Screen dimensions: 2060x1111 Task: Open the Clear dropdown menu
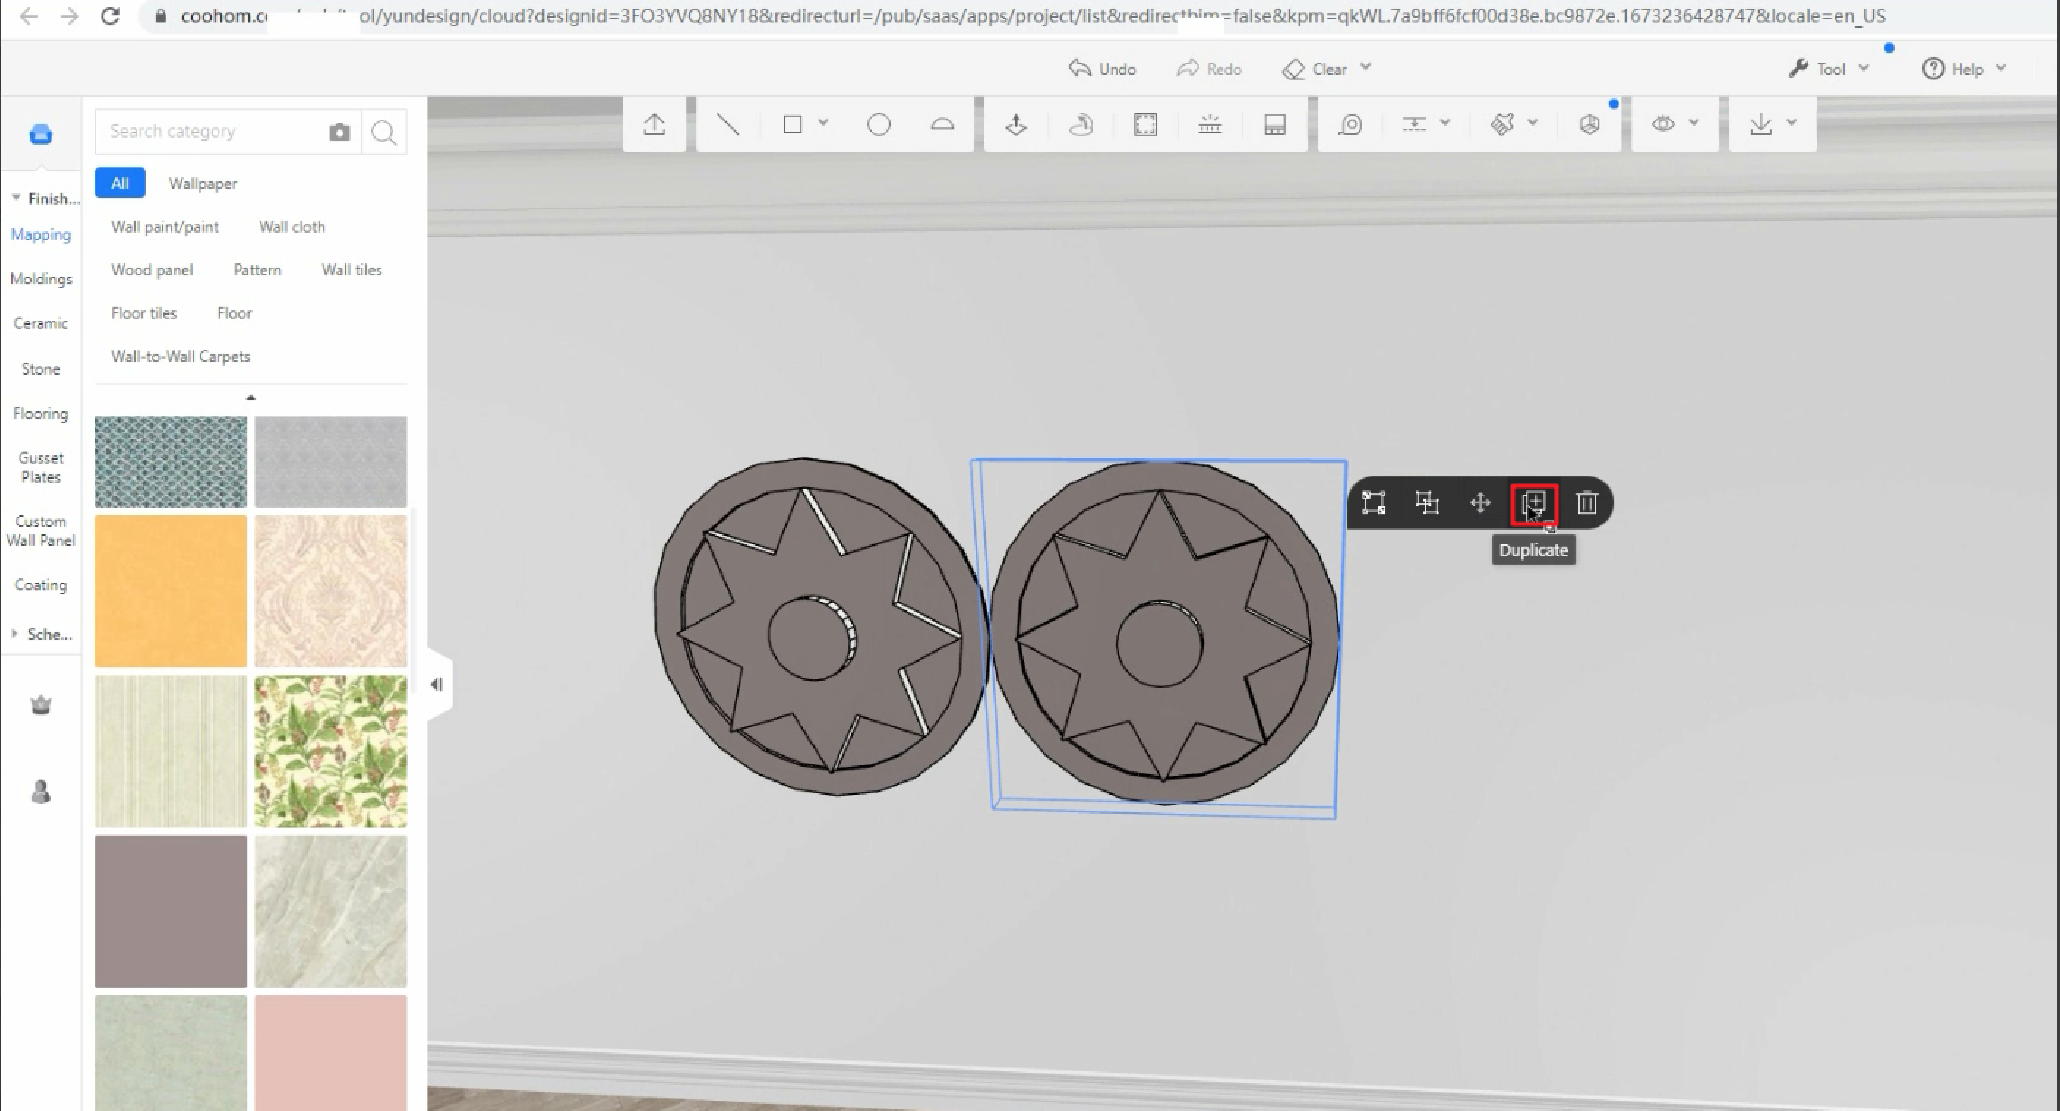click(1366, 68)
